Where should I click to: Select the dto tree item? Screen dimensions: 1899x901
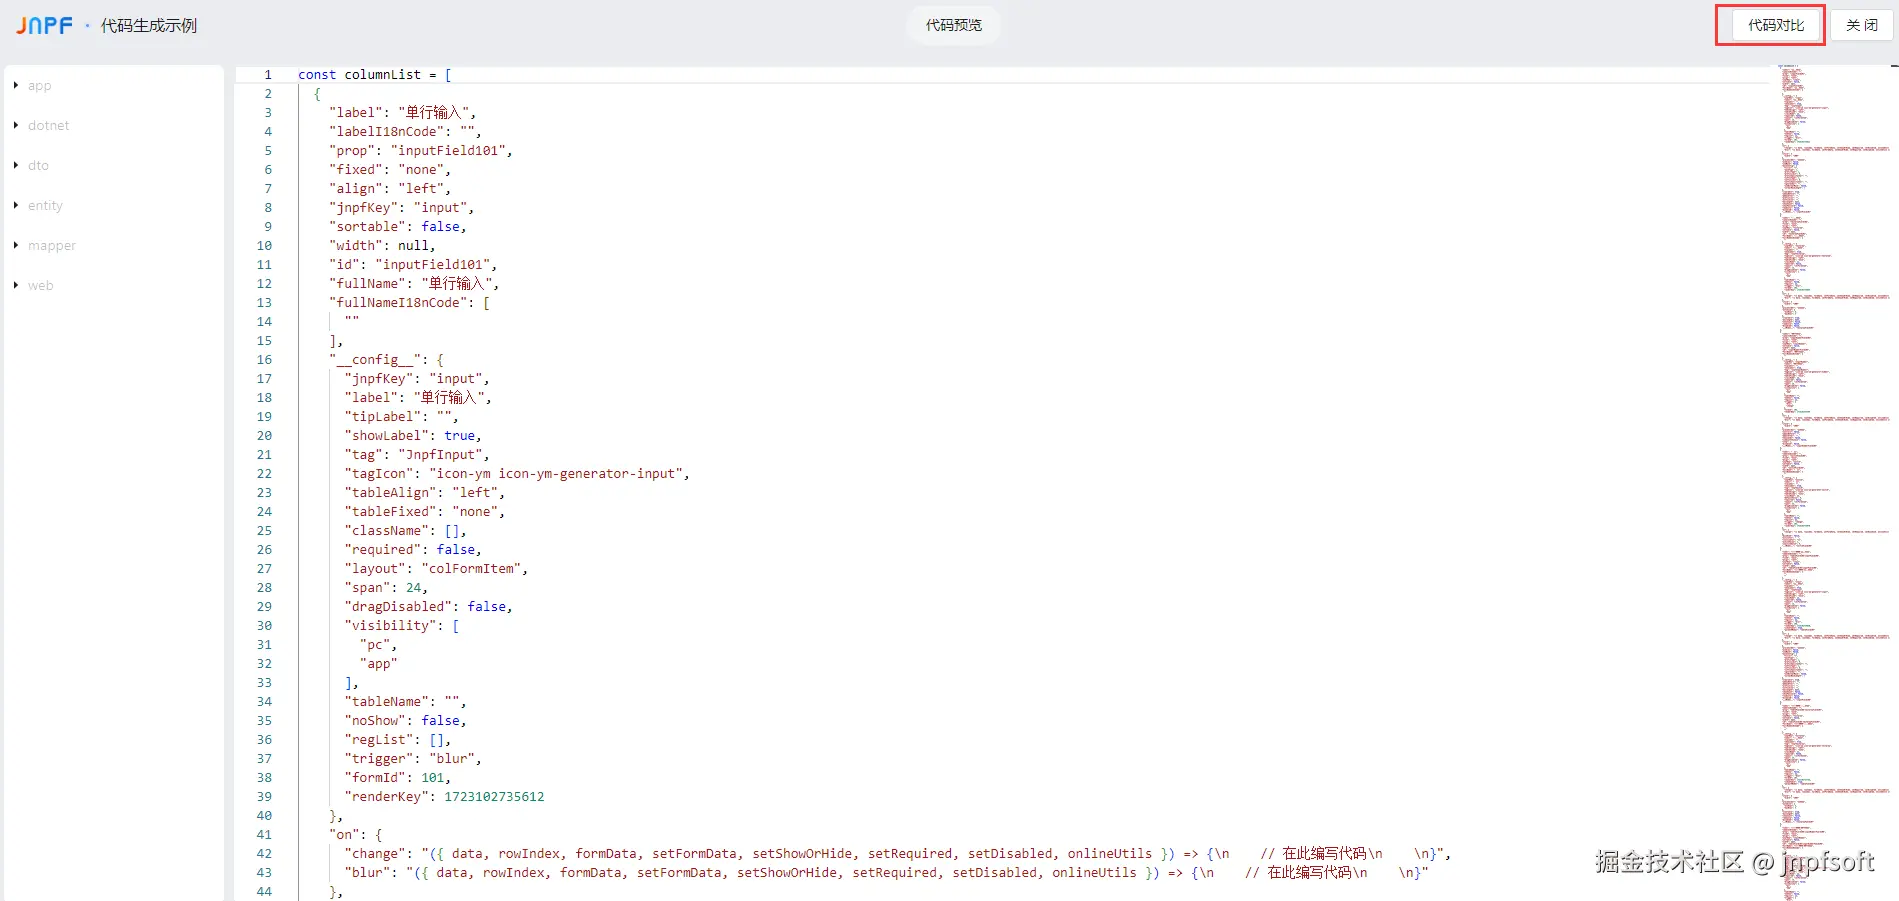point(38,166)
